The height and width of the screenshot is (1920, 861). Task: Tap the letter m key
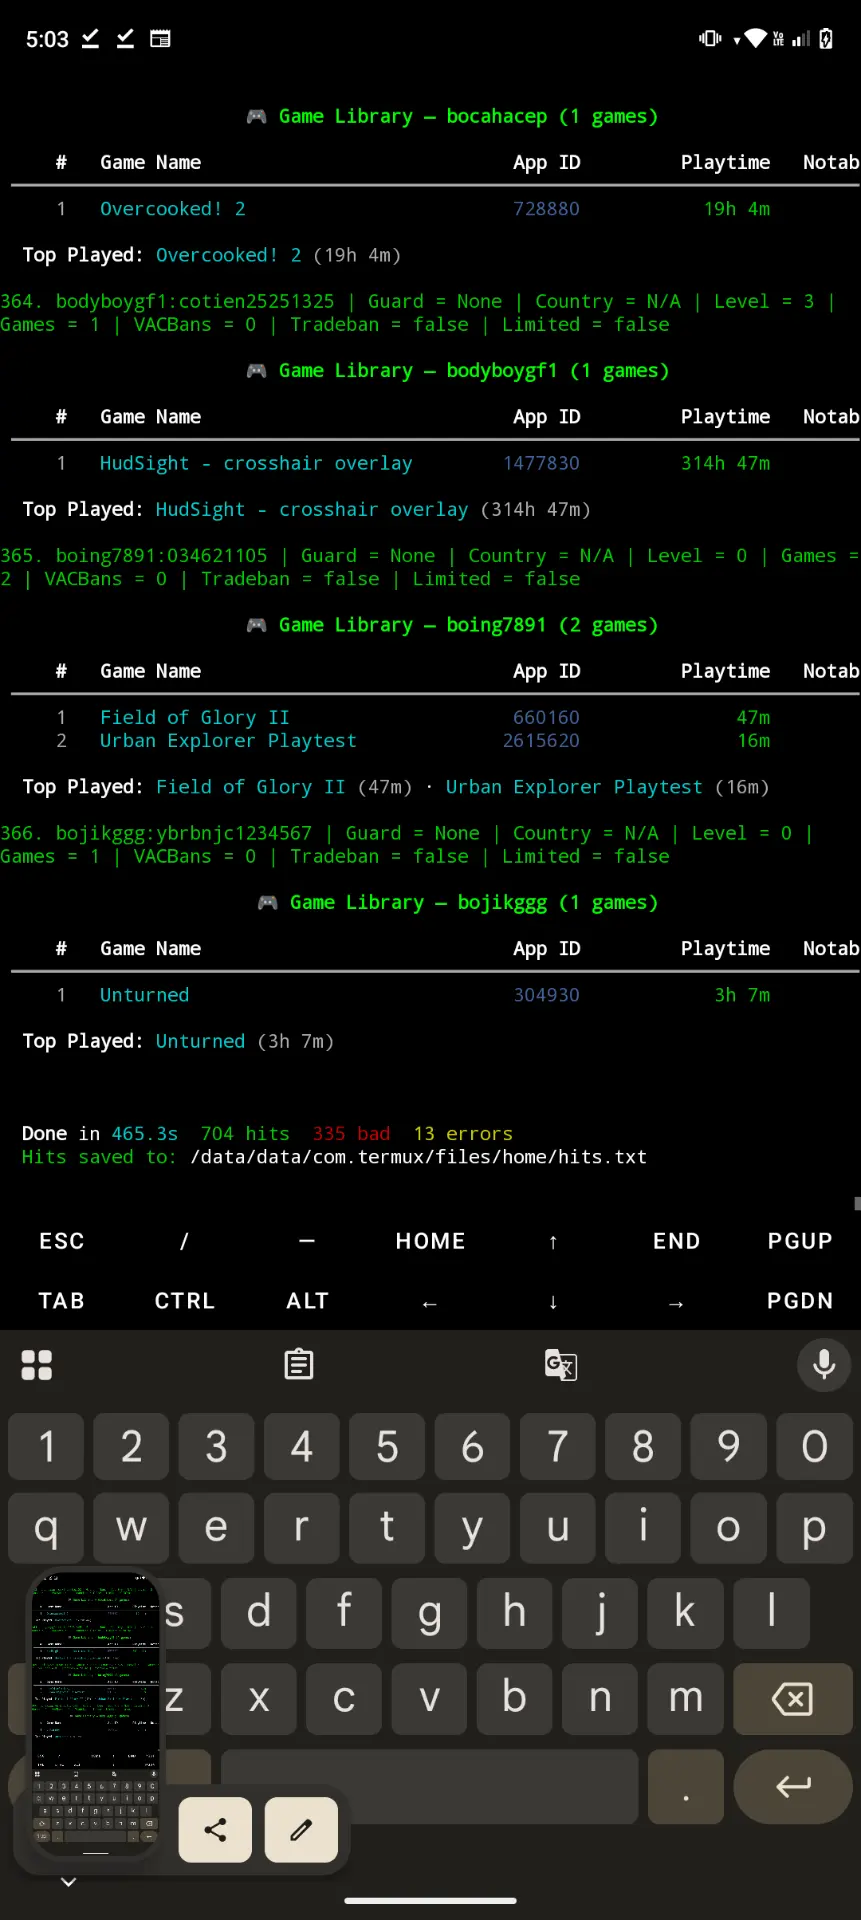click(685, 1698)
